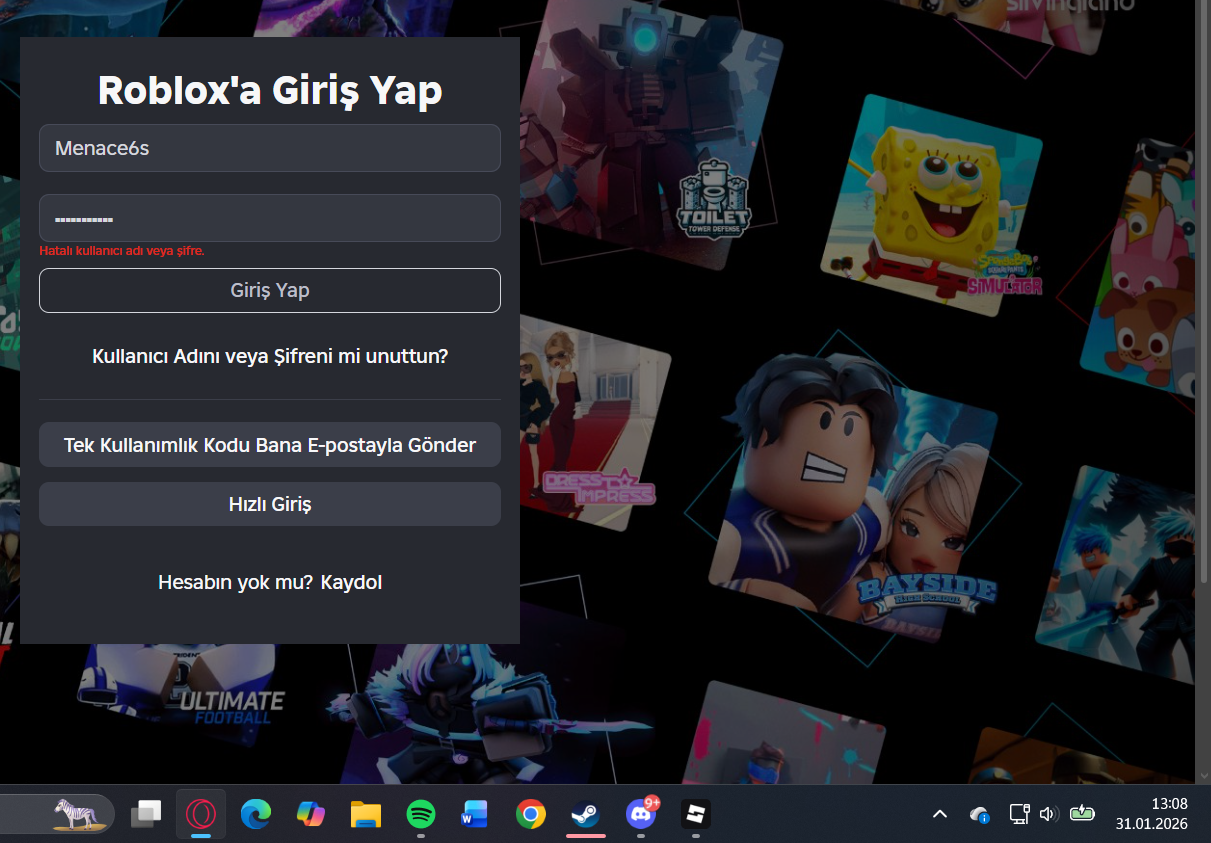Open File Explorer from the taskbar
Viewport: 1211px width, 843px height.
point(366,815)
